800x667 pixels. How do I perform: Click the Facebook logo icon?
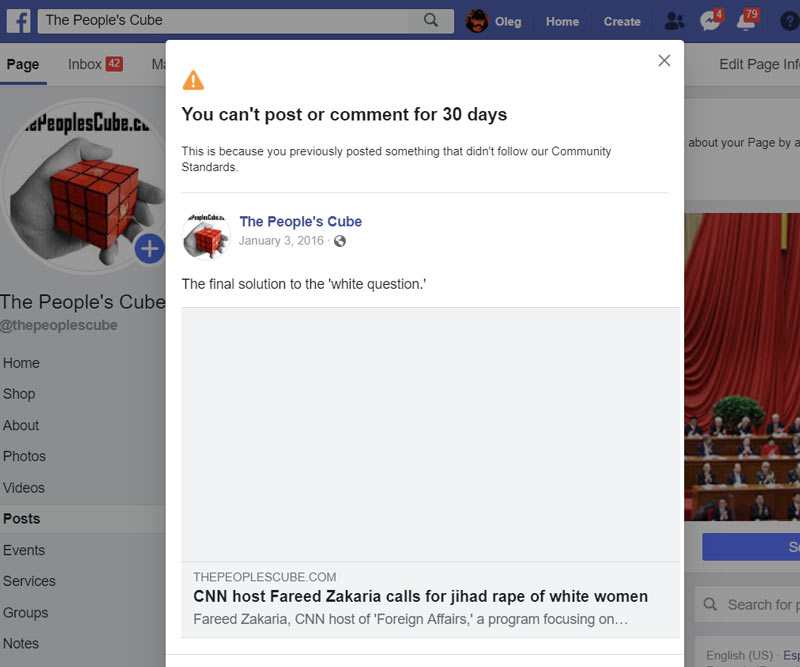[x=18, y=20]
